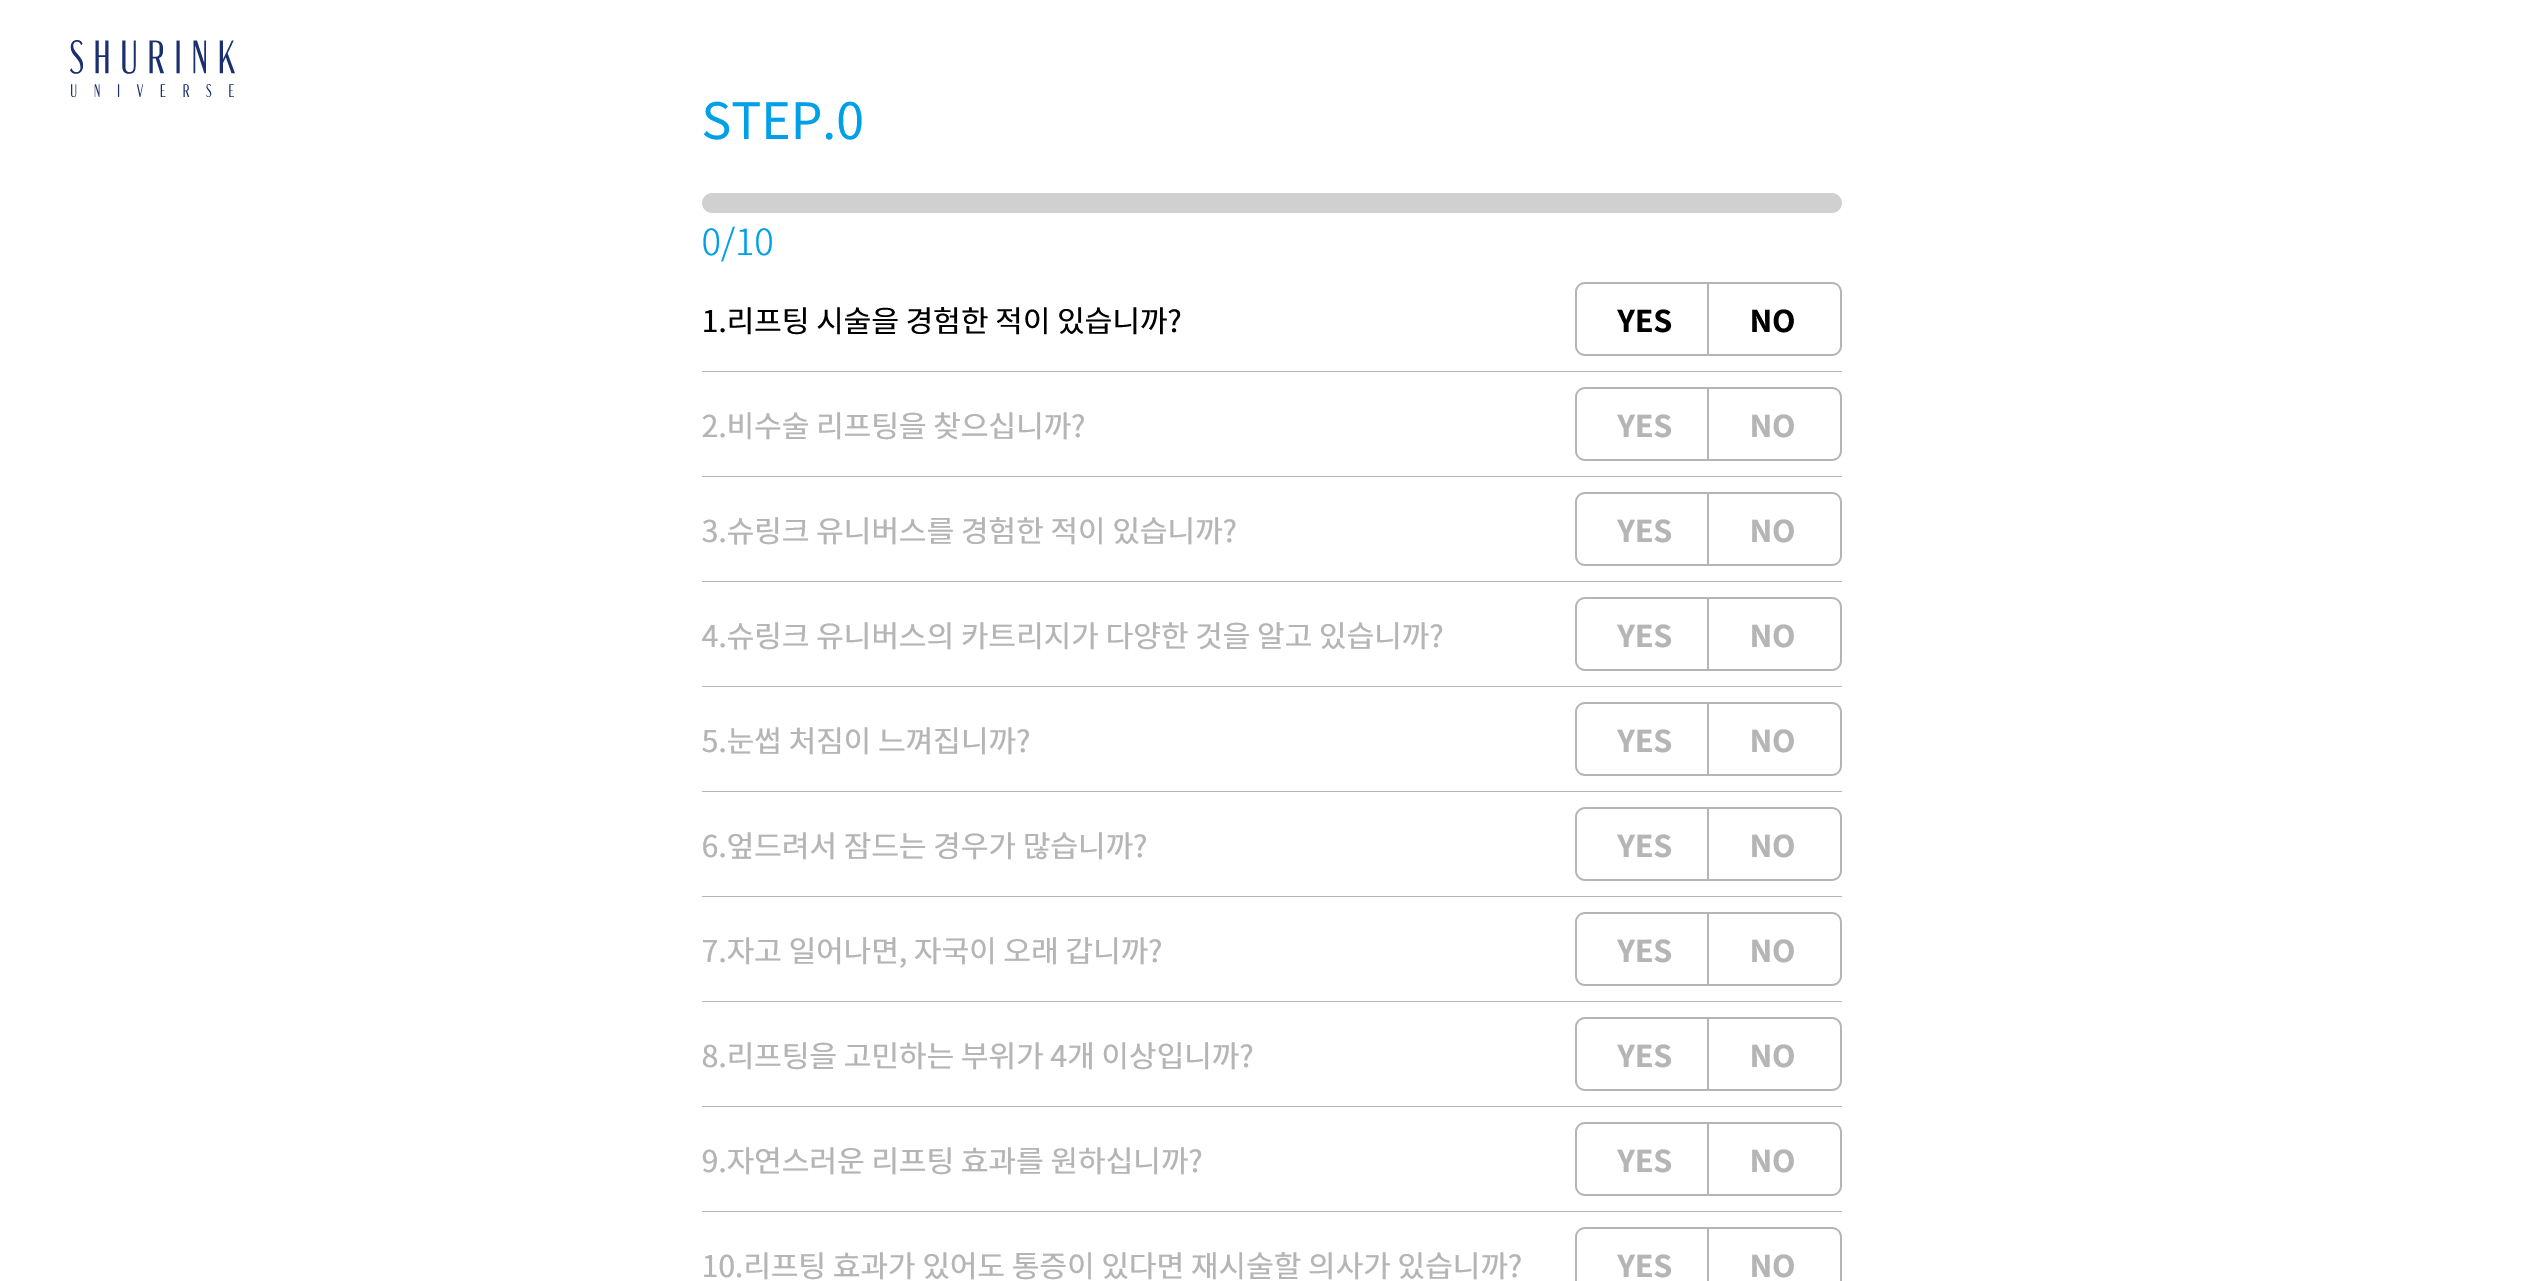Image resolution: width=2543 pixels, height=1281 pixels.
Task: Choose NO for question 3 Shurink Universe experience
Action: [1773, 530]
